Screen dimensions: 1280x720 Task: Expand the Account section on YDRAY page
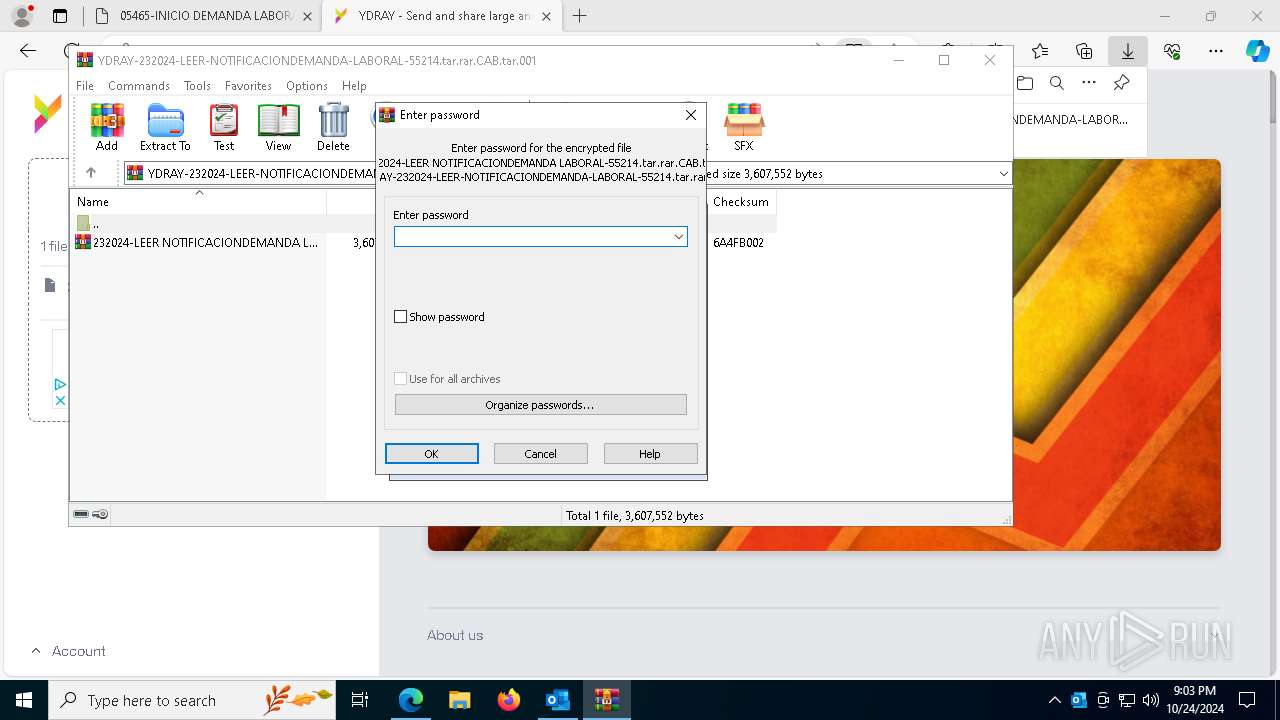(x=68, y=651)
